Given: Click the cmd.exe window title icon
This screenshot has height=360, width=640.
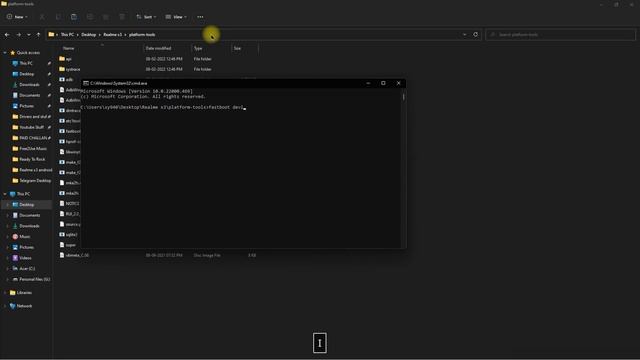Looking at the screenshot, I should click(x=86, y=83).
